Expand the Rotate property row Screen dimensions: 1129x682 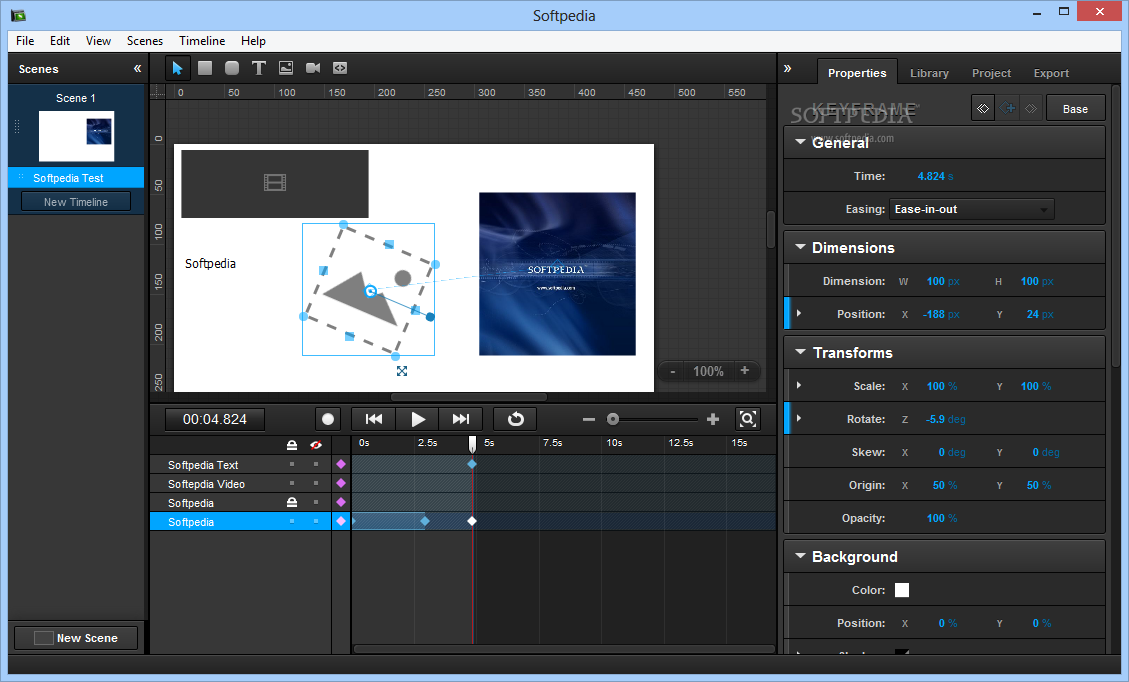click(799, 418)
